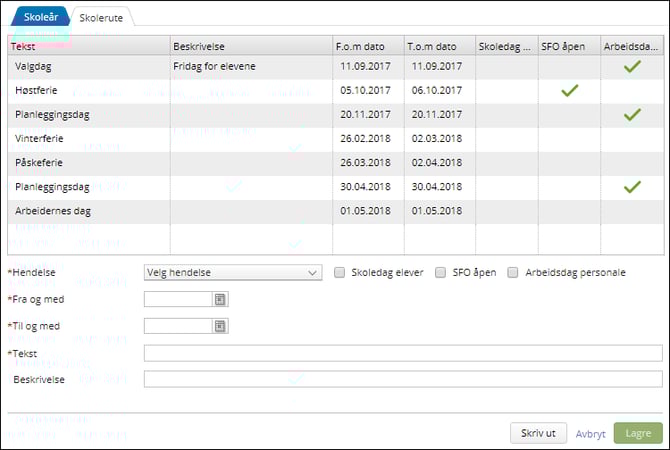Image resolution: width=670 pixels, height=450 pixels.
Task: Switch to the Skoleår tab
Action: coord(35,17)
